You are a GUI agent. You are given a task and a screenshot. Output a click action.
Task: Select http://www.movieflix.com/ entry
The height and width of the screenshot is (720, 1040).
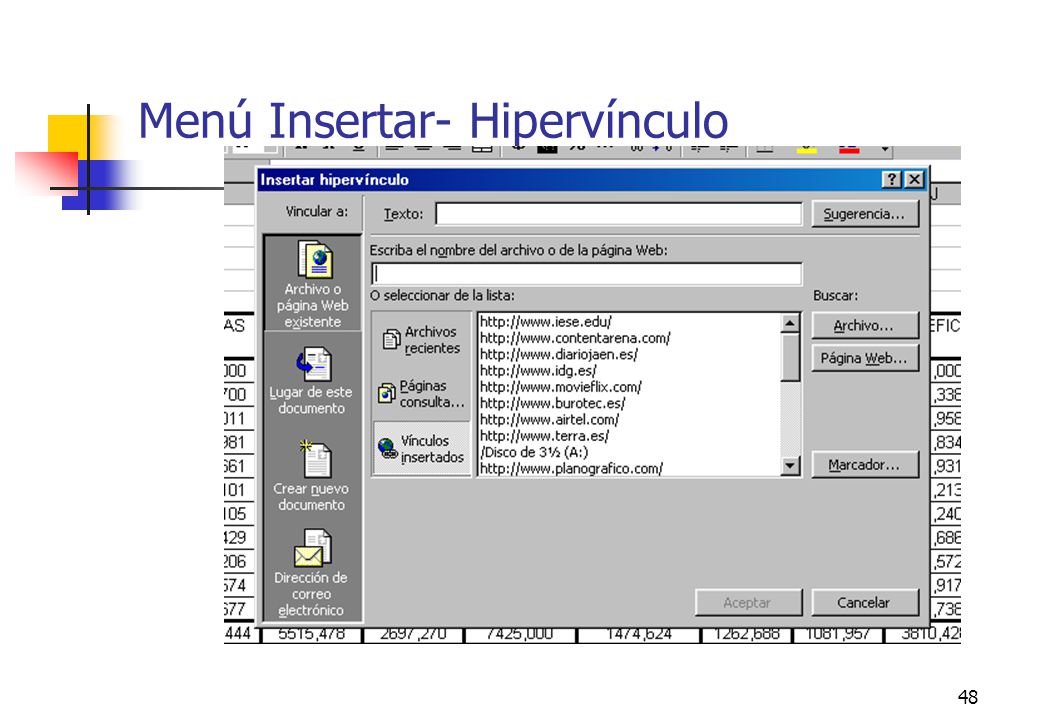[560, 387]
